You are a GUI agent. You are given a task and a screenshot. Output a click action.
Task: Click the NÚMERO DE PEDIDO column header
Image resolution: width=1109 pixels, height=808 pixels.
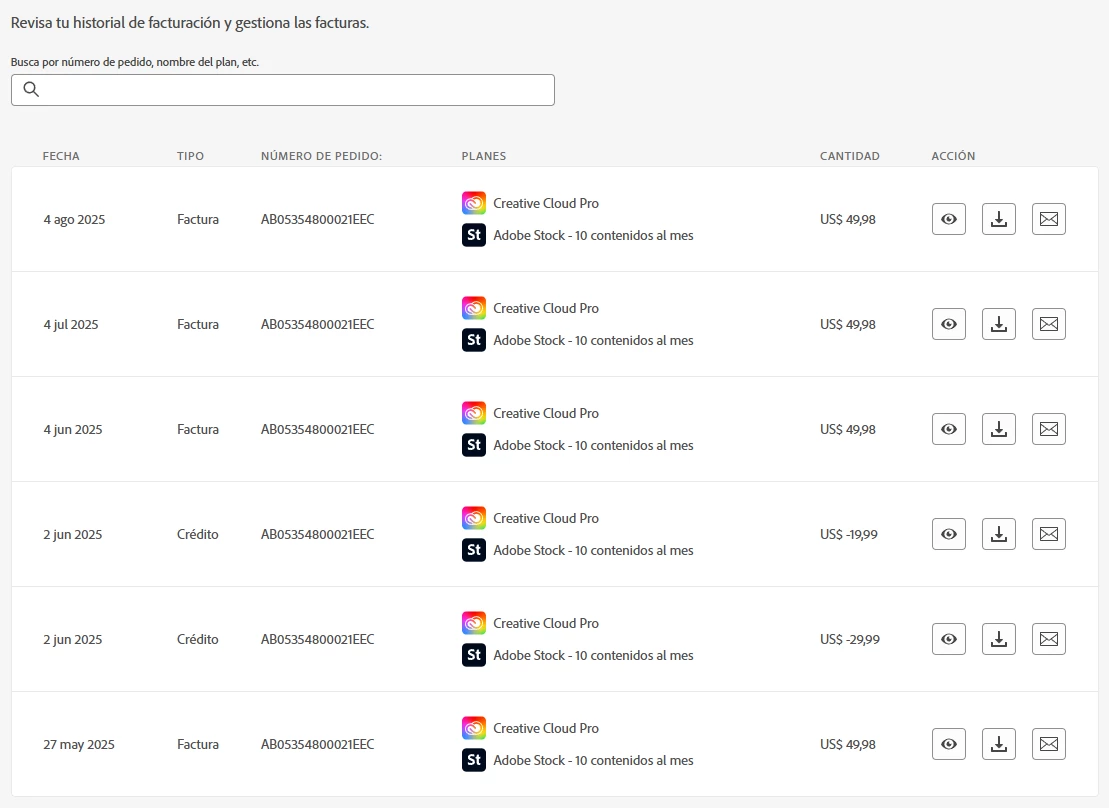pyautogui.click(x=321, y=156)
